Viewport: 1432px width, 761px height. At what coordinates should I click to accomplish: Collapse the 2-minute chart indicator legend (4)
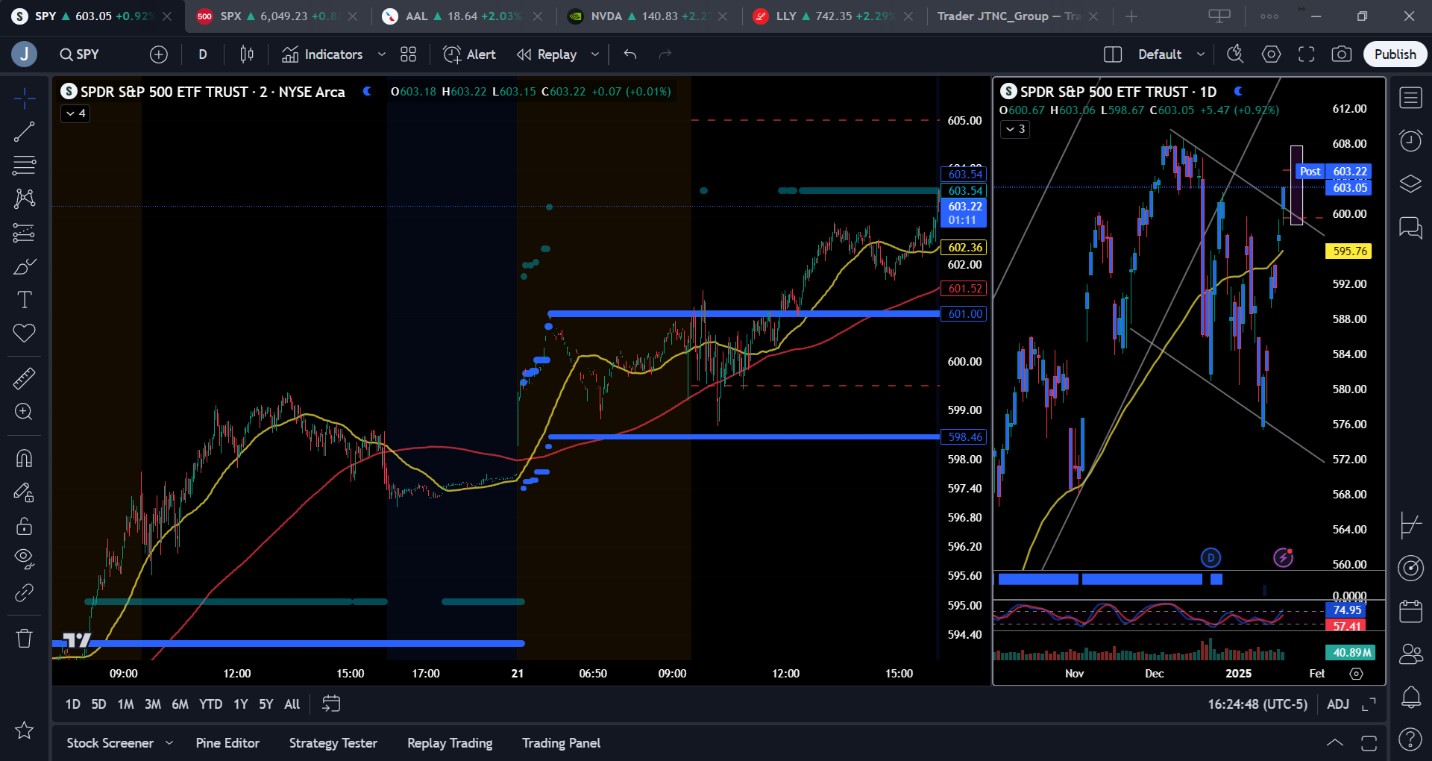pos(75,113)
